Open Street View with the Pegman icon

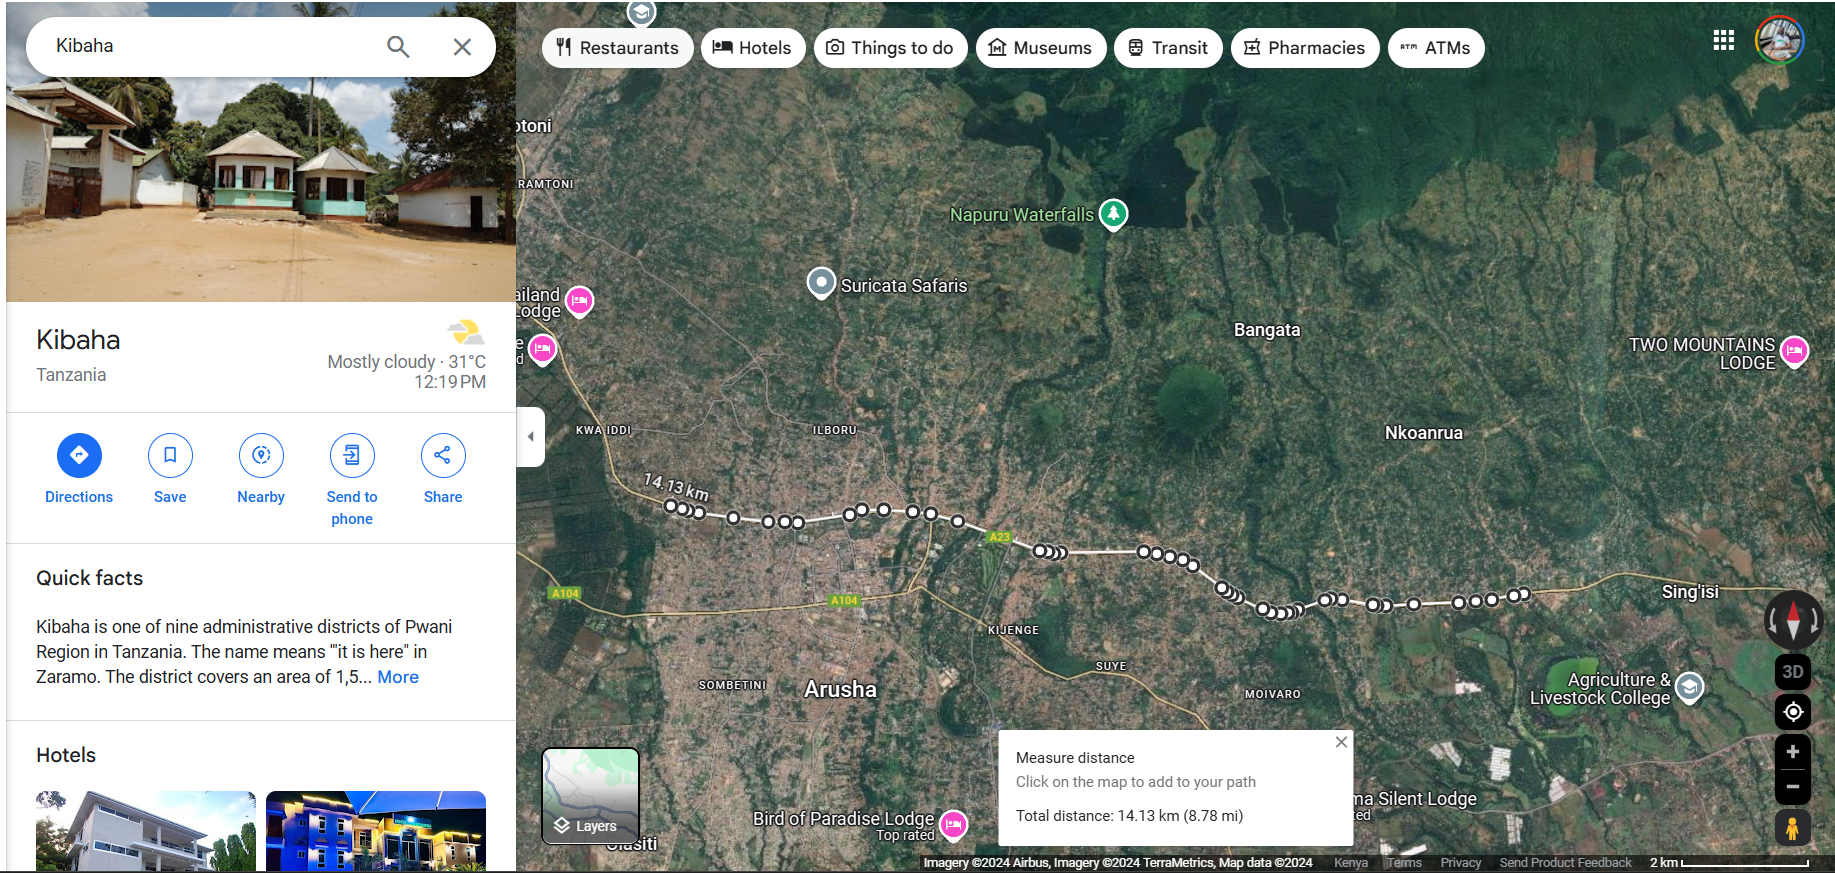coord(1793,829)
